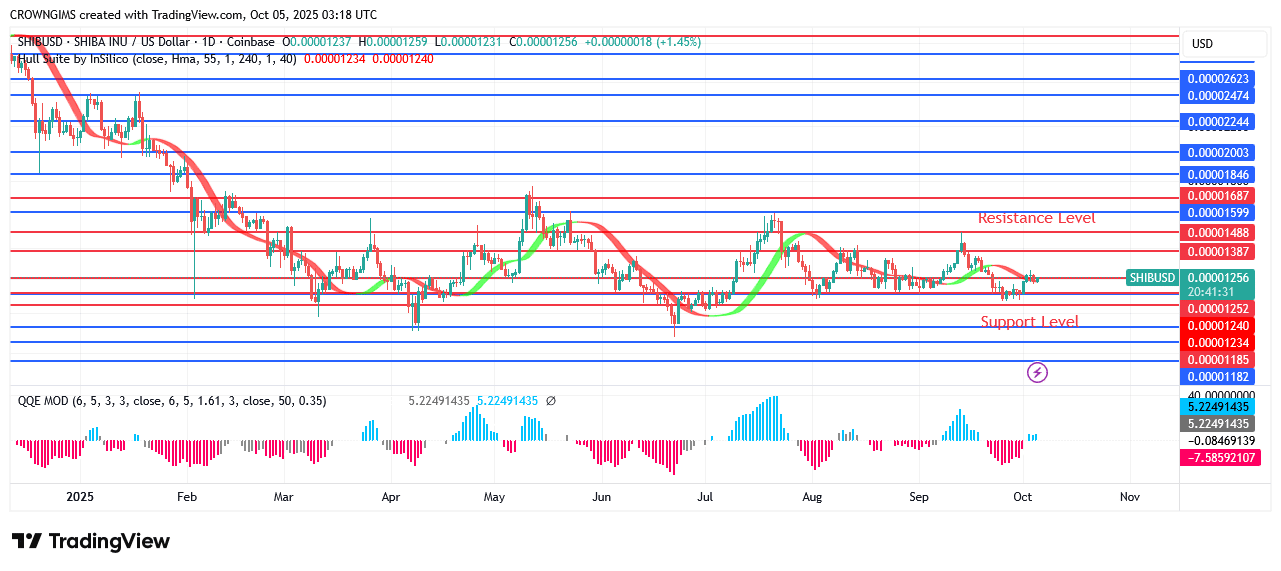Click the SHIBUSD price label tag
The image size is (1281, 571).
(1151, 277)
